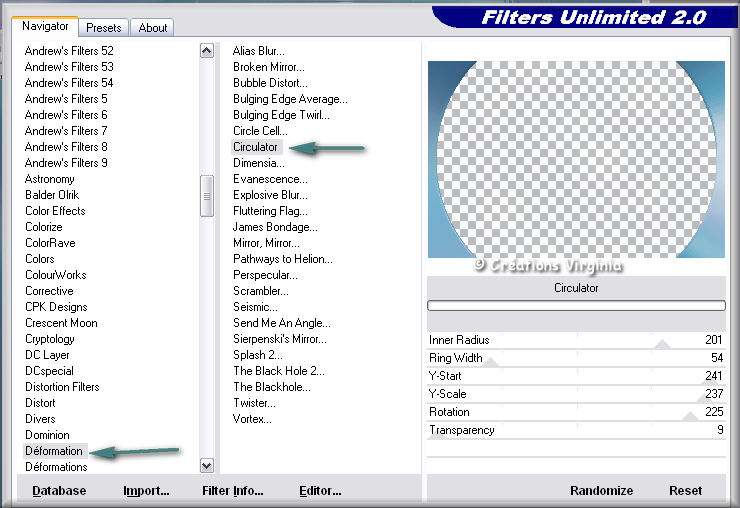Click the Database button
Screen dimensions: 740x508
59,491
